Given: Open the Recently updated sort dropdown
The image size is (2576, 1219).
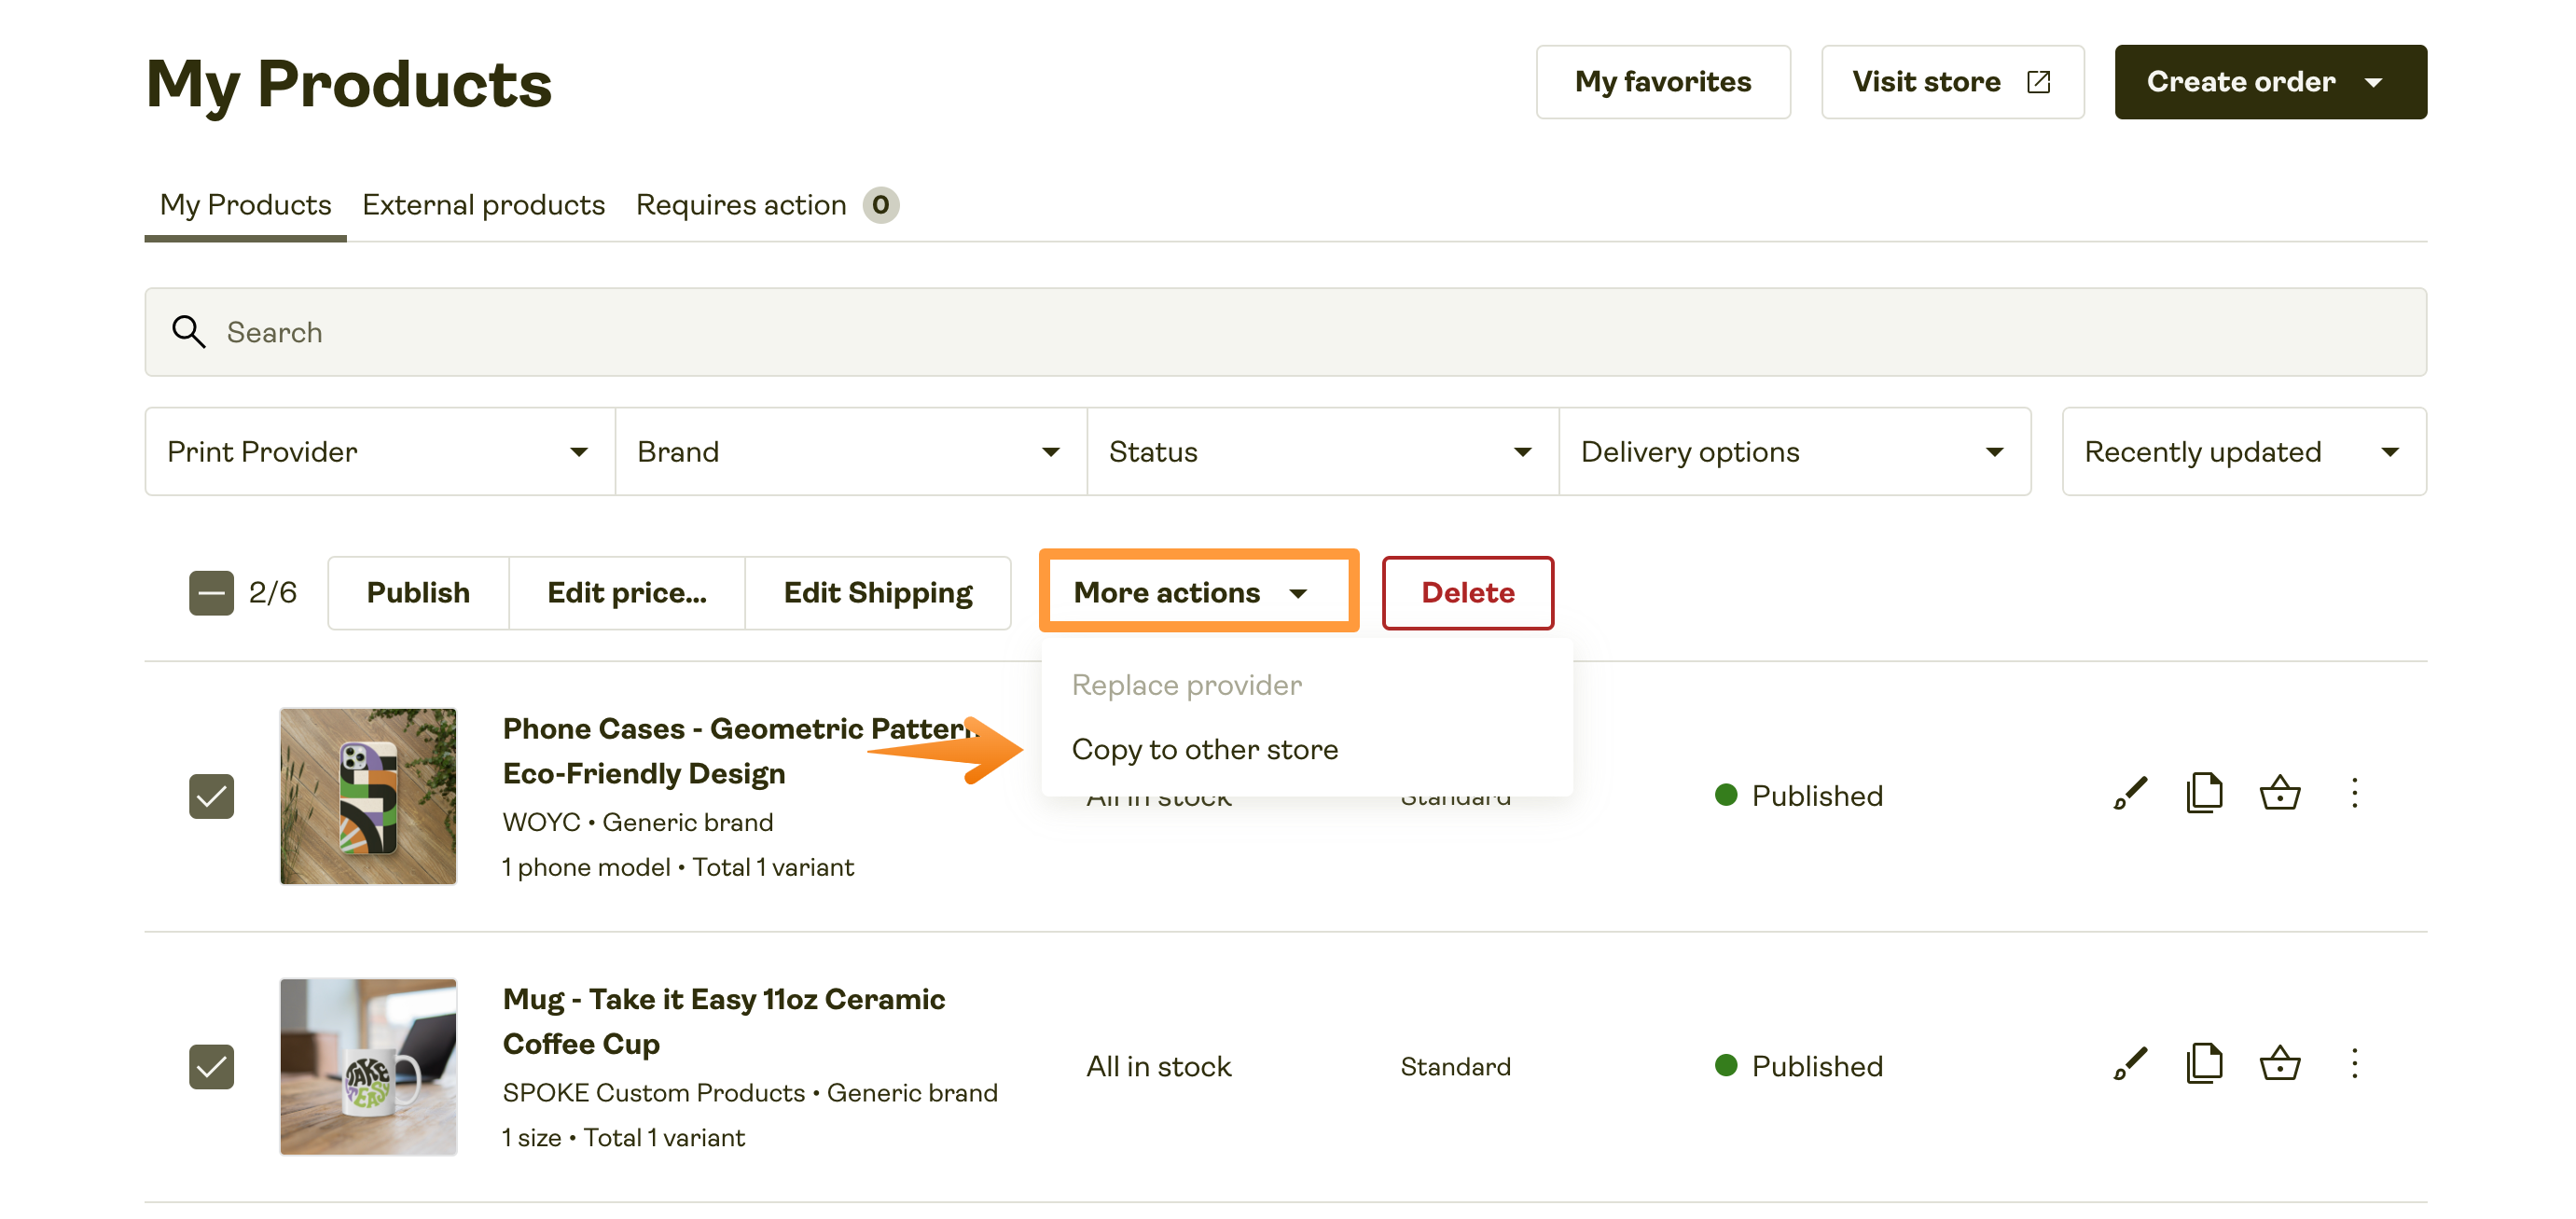Looking at the screenshot, I should point(2243,452).
